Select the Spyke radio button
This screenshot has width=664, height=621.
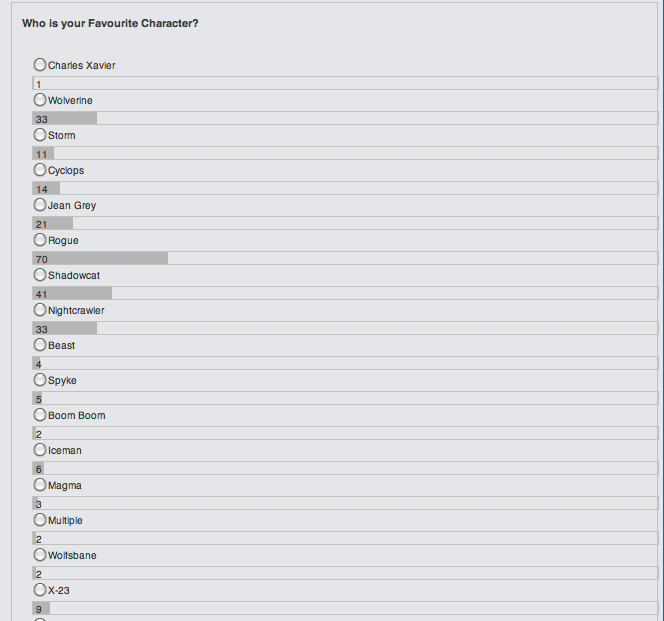tap(40, 380)
